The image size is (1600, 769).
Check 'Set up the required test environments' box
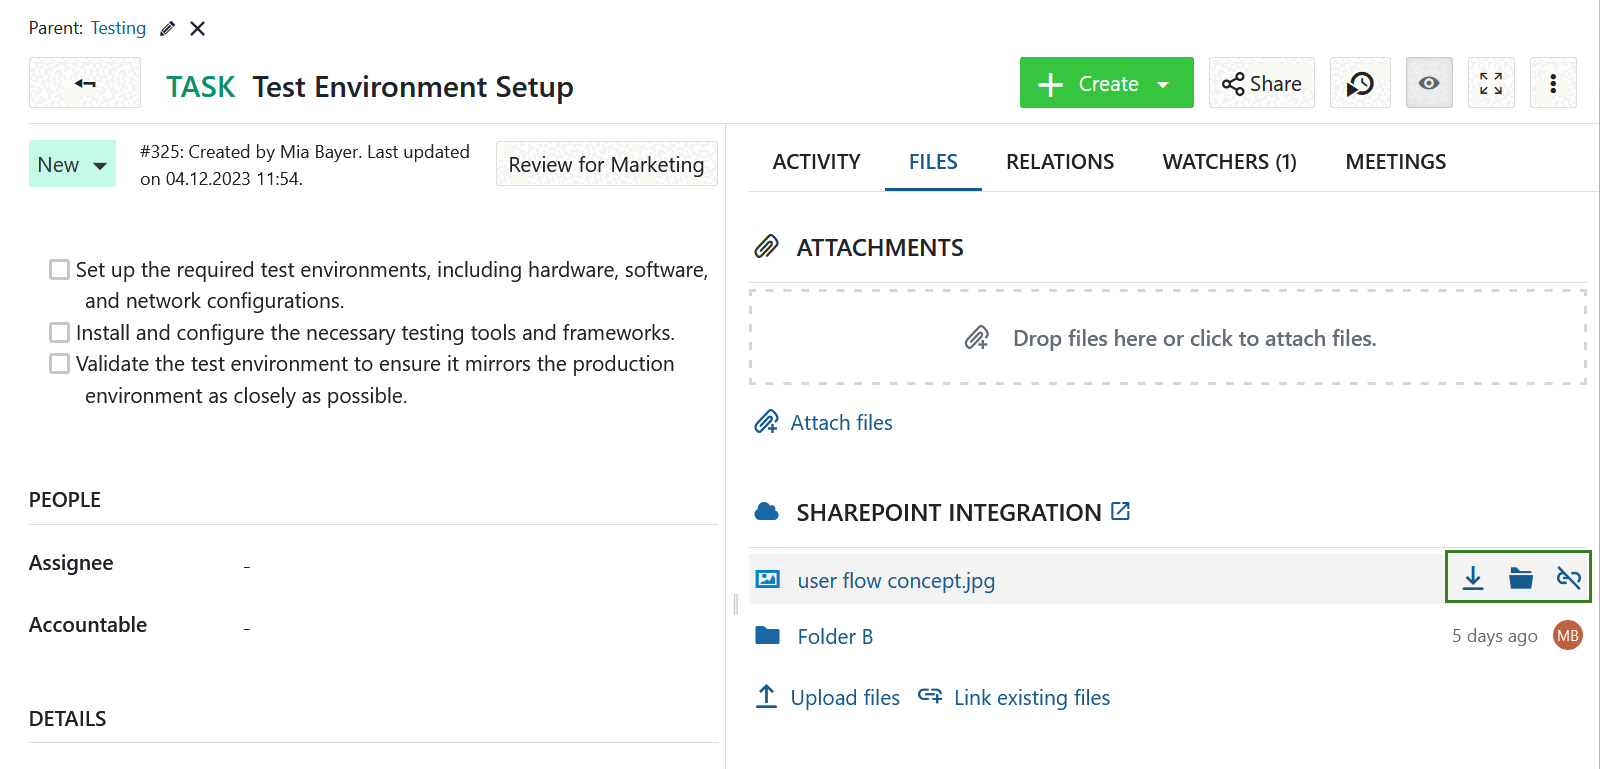coord(60,270)
